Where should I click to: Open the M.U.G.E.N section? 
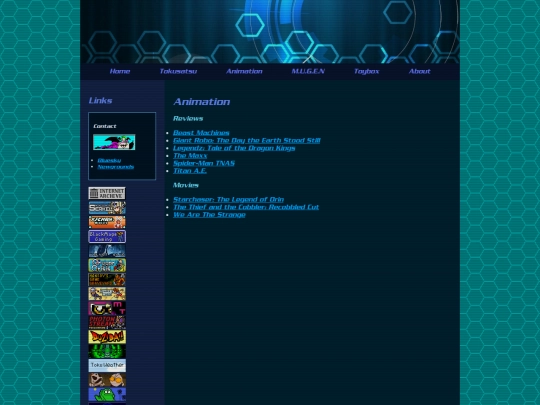308,71
